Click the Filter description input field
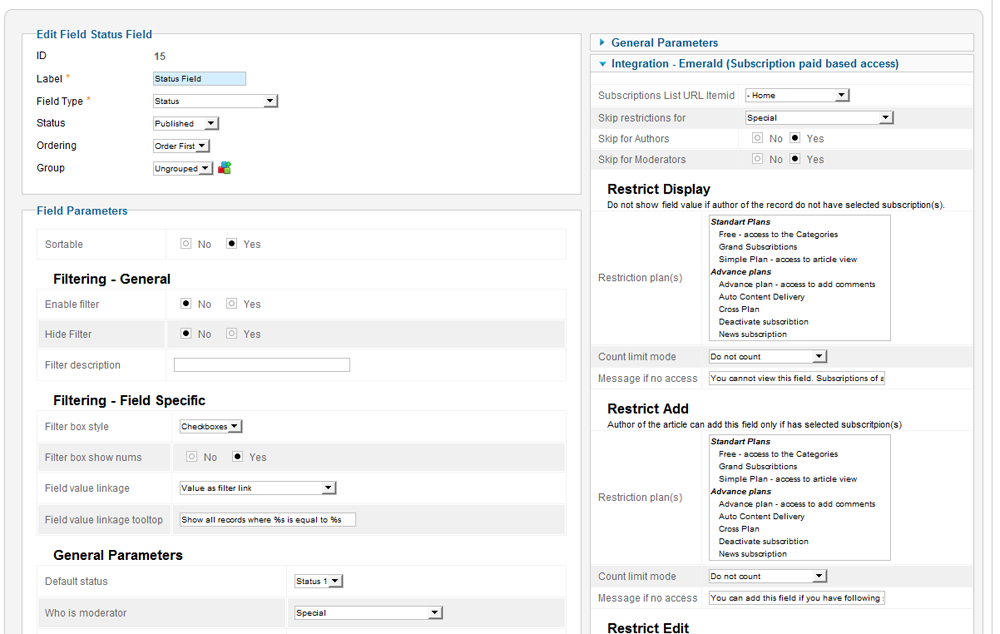 click(x=262, y=365)
